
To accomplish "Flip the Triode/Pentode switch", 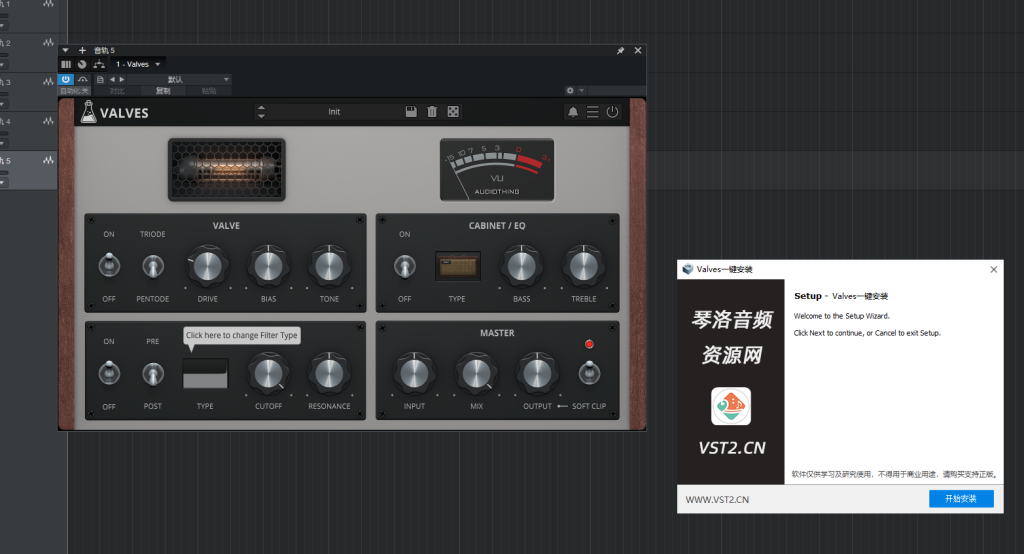I will pyautogui.click(x=153, y=266).
